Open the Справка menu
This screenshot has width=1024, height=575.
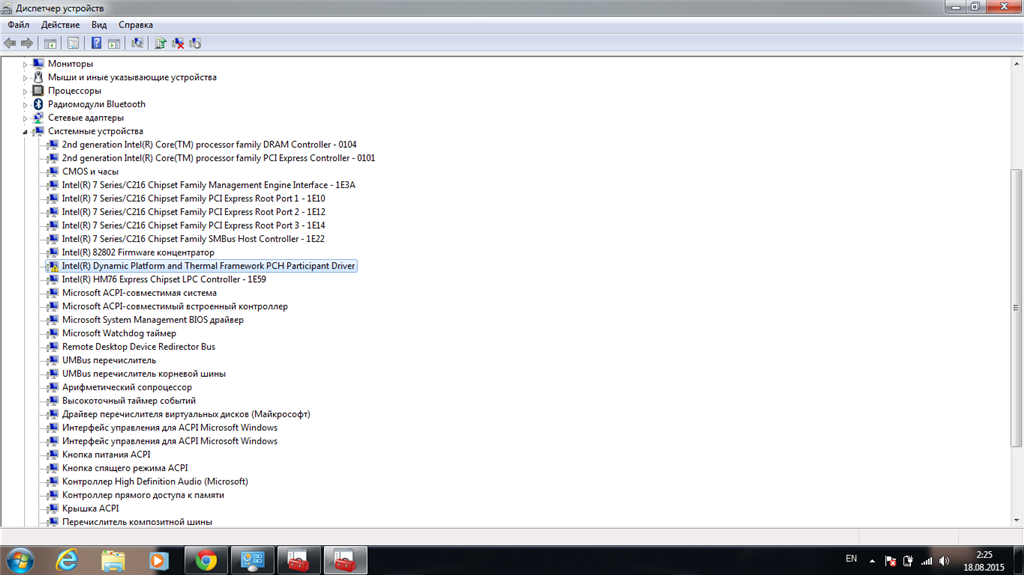135,25
